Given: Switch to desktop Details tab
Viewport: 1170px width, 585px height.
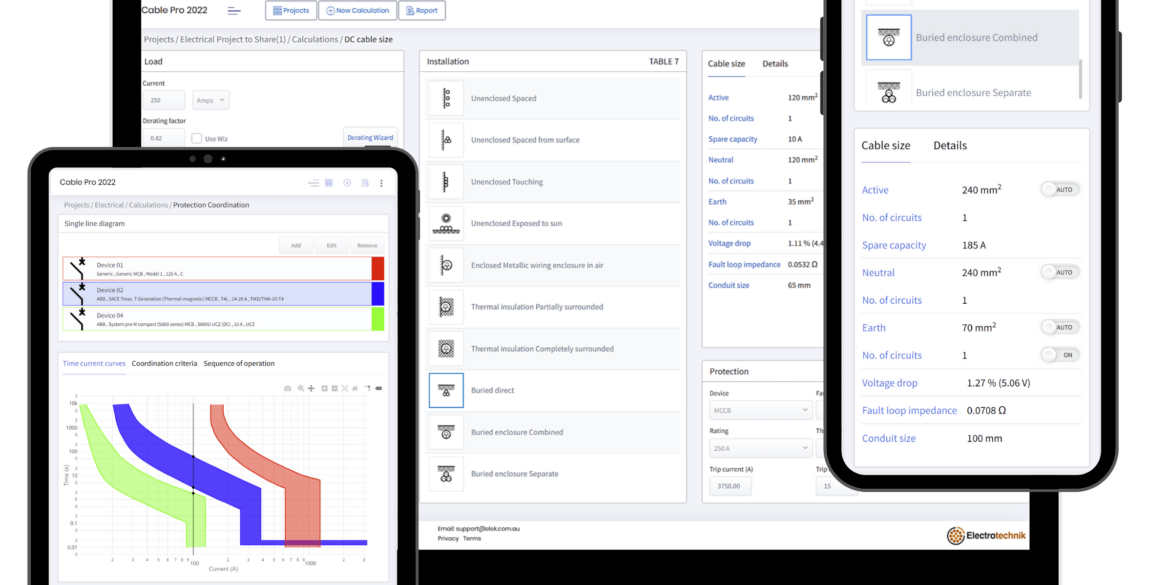Looking at the screenshot, I should coord(775,64).
